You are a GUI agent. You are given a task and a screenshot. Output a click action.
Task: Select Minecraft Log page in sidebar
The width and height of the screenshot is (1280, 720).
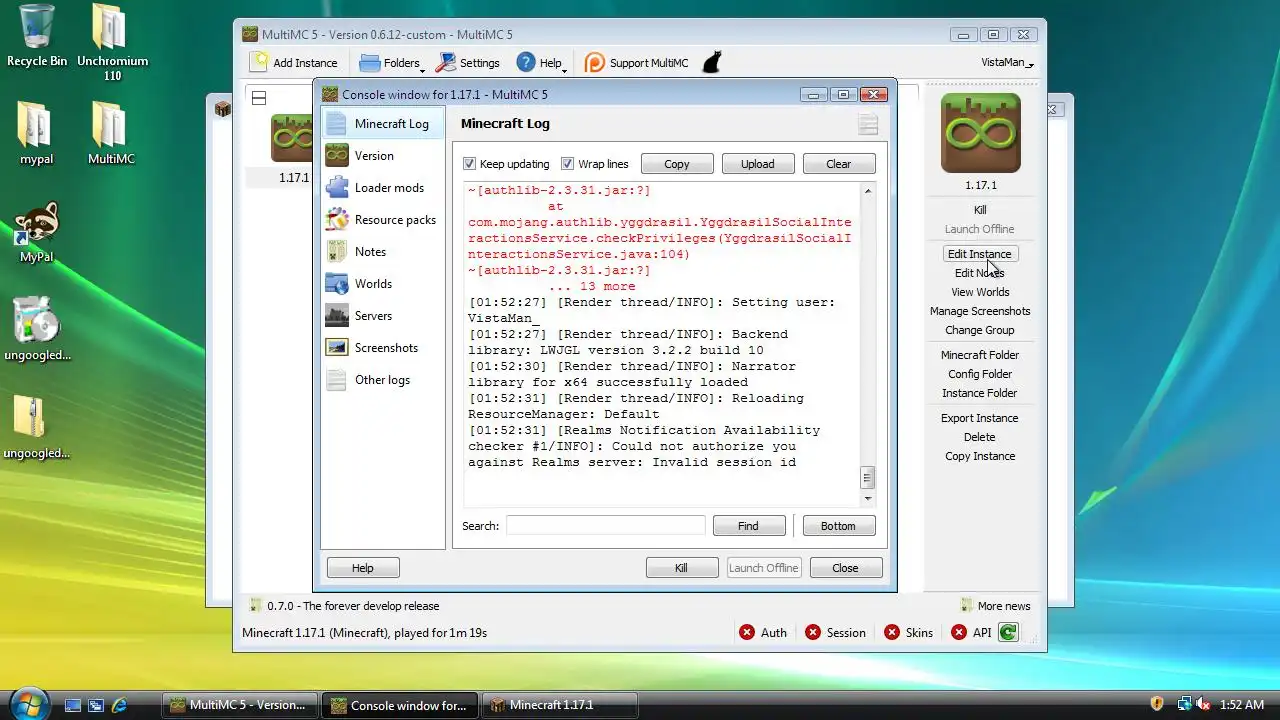383,124
